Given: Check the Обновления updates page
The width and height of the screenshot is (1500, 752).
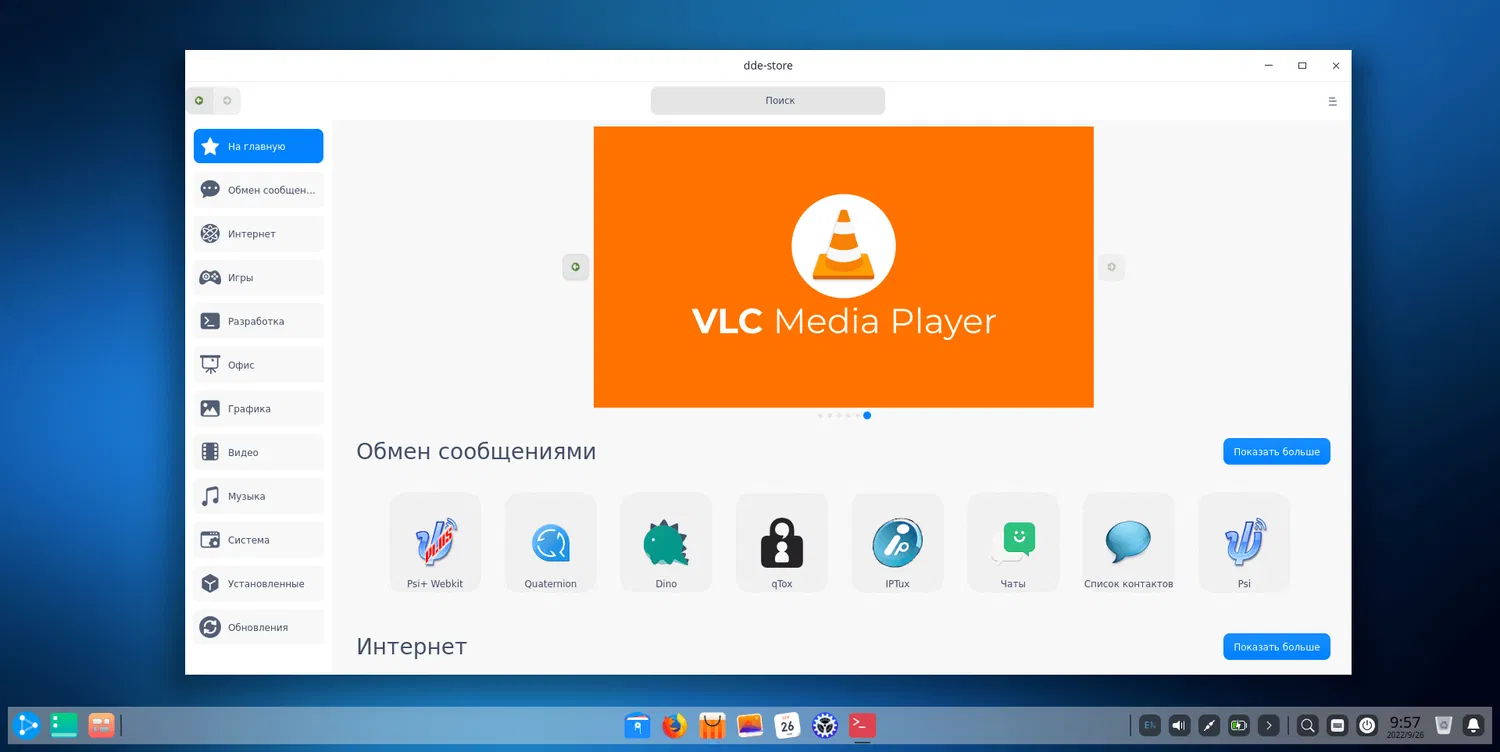Looking at the screenshot, I should pos(258,628).
